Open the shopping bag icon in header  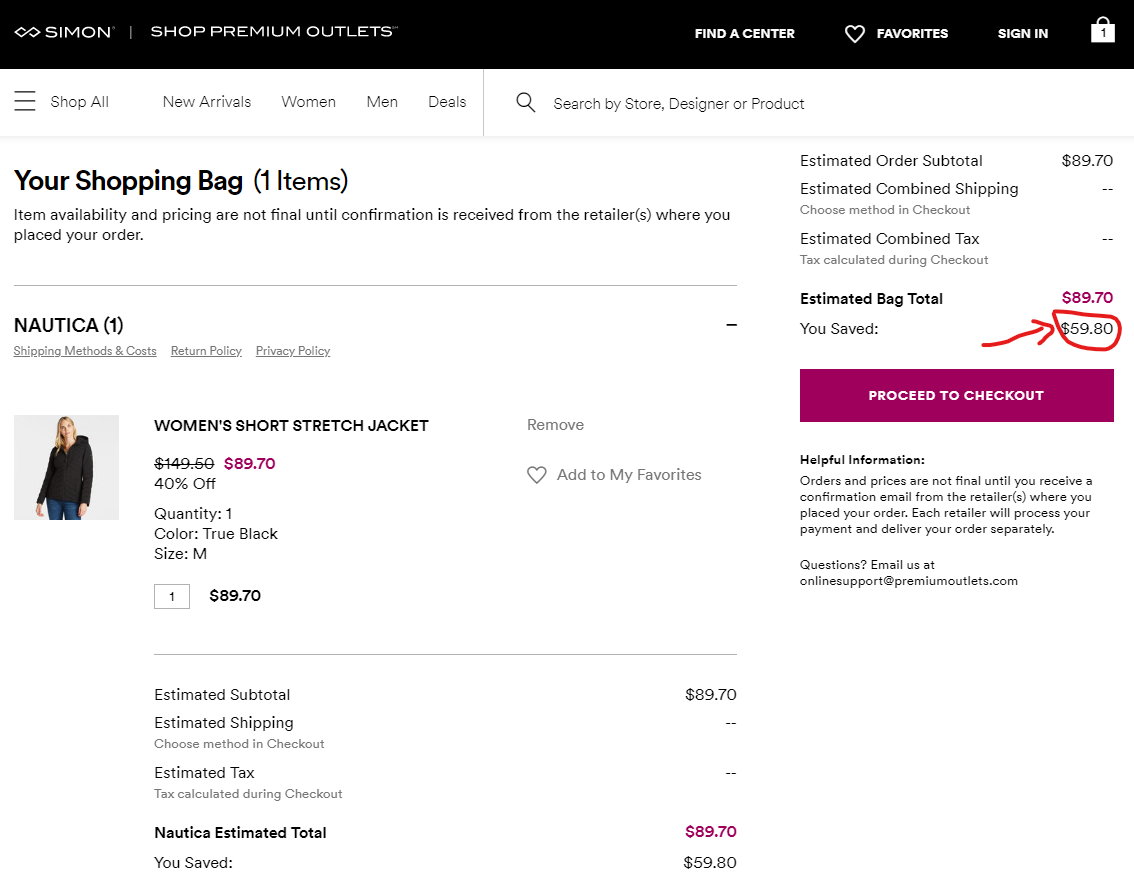click(1102, 31)
